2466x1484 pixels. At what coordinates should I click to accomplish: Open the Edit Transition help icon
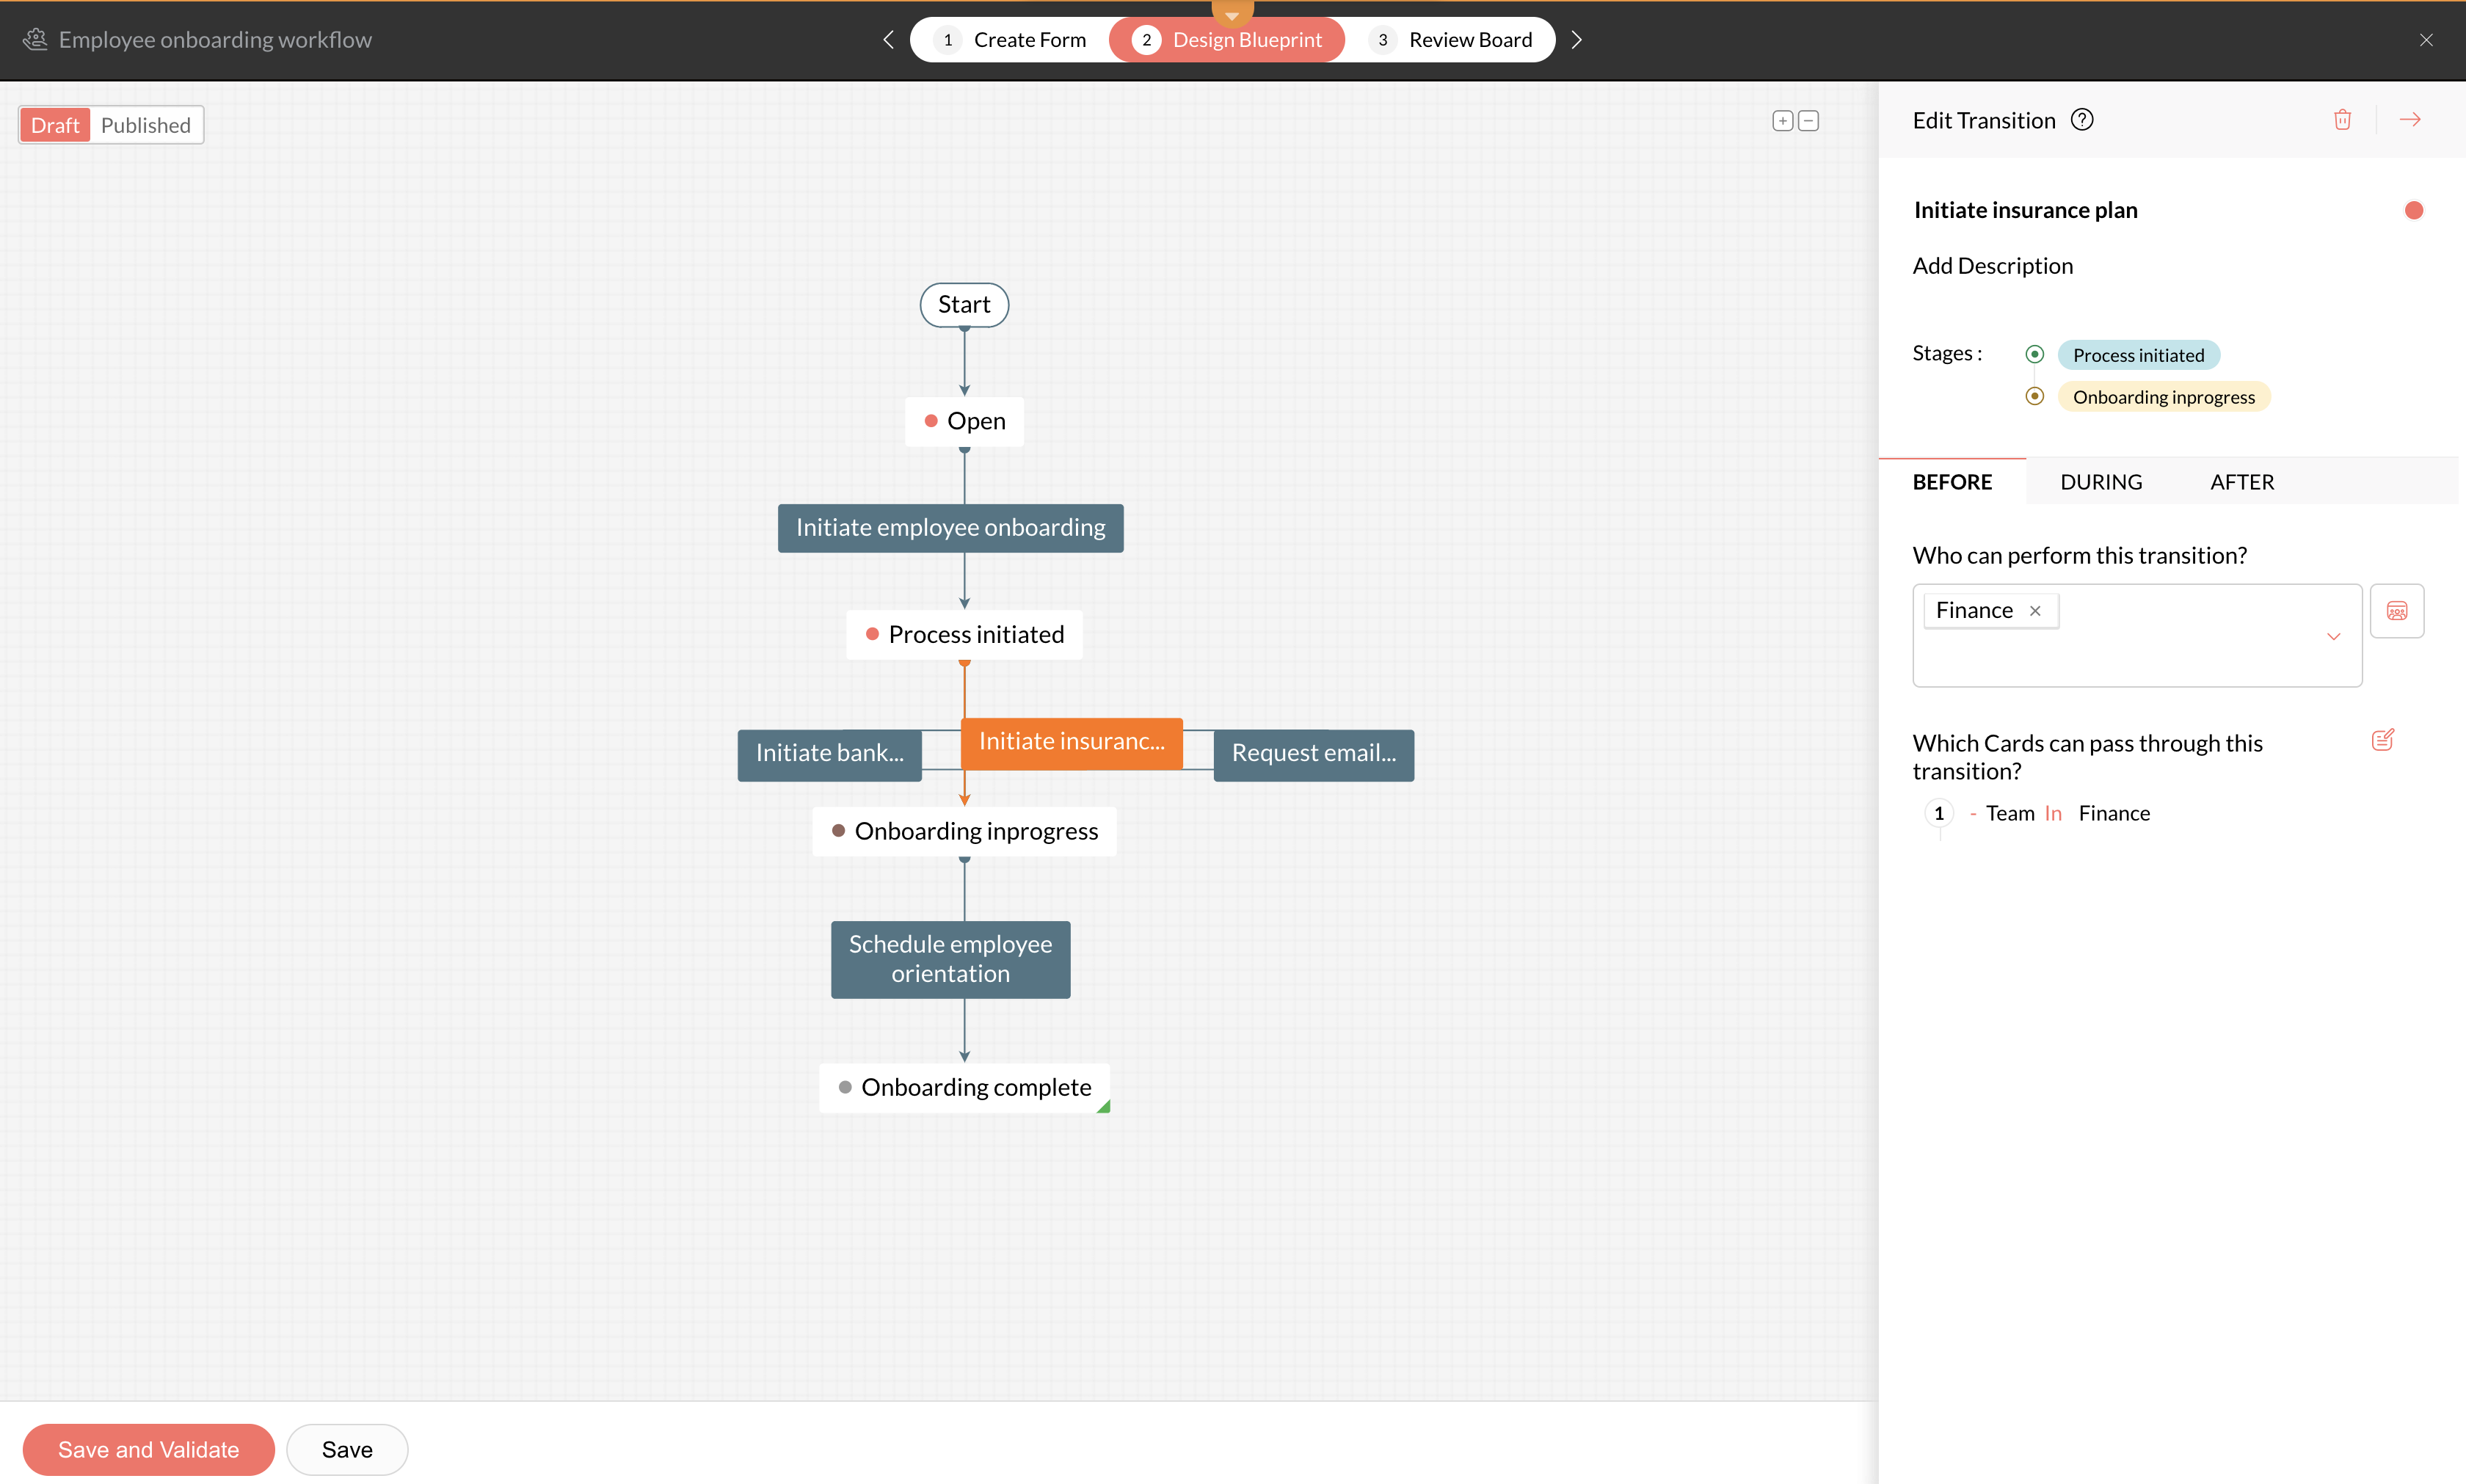(x=2082, y=120)
